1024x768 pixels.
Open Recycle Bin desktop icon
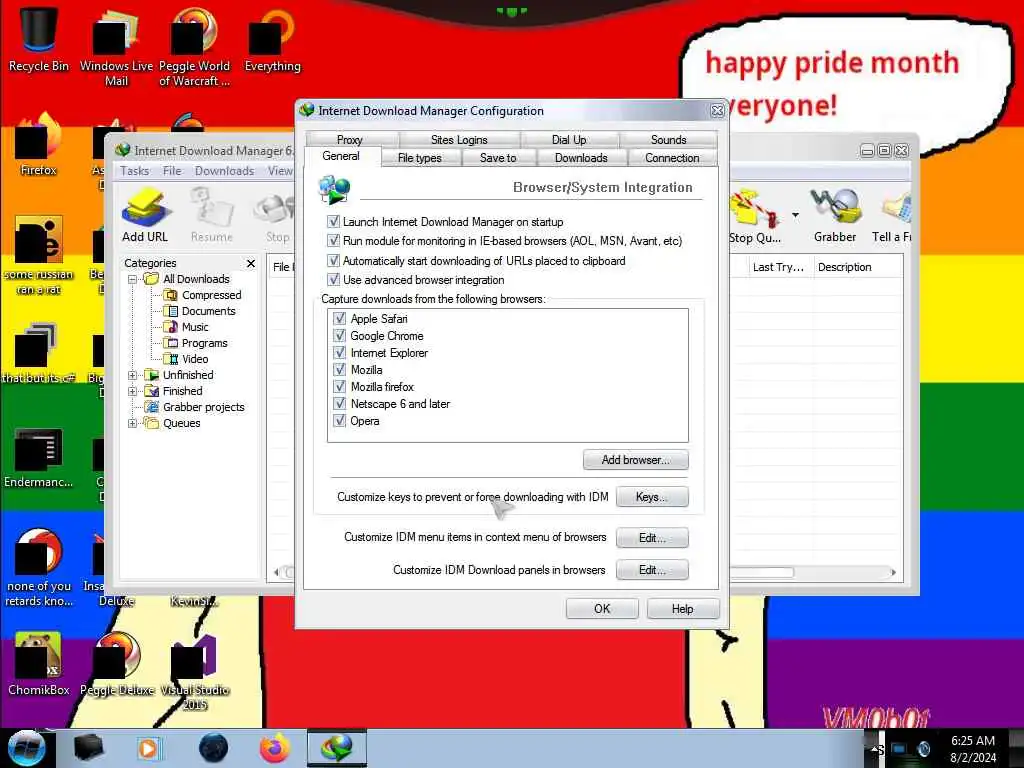pyautogui.click(x=39, y=40)
